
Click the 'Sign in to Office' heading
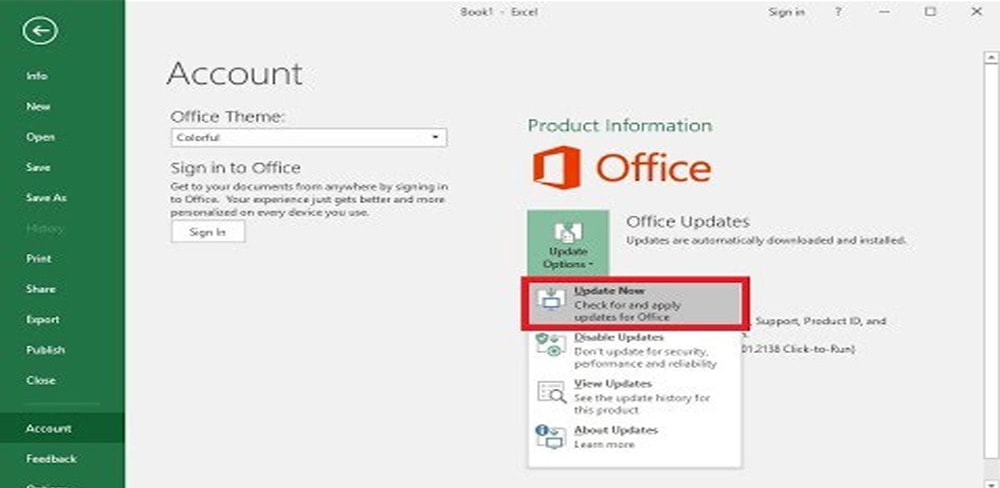point(235,168)
